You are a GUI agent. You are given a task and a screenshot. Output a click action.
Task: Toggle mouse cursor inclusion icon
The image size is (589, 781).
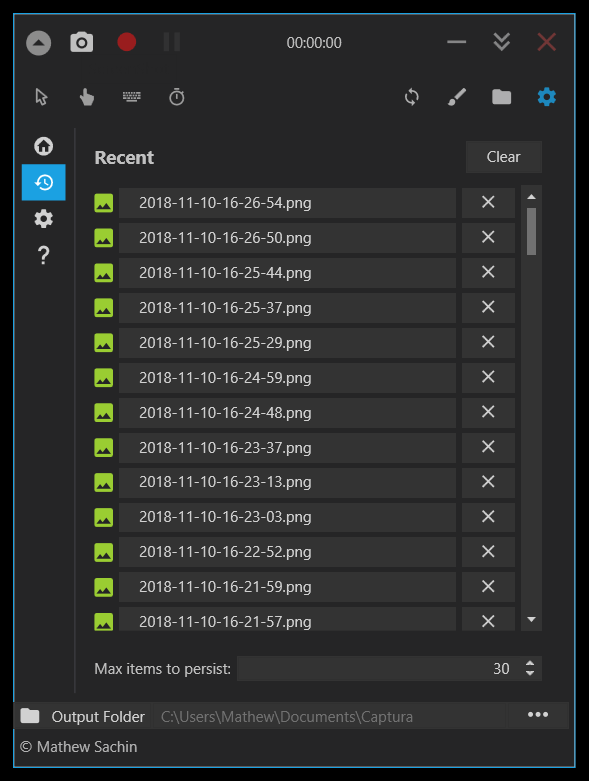pyautogui.click(x=41, y=97)
